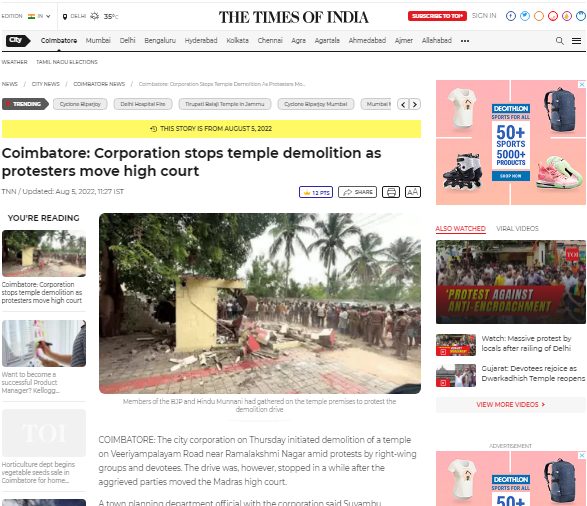Image resolution: width=587 pixels, height=506 pixels.
Task: Show previous trending topics arrow
Action: (x=403, y=104)
